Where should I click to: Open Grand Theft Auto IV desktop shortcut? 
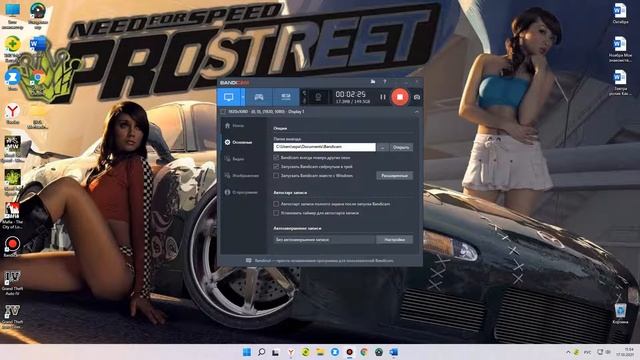[x=12, y=282]
